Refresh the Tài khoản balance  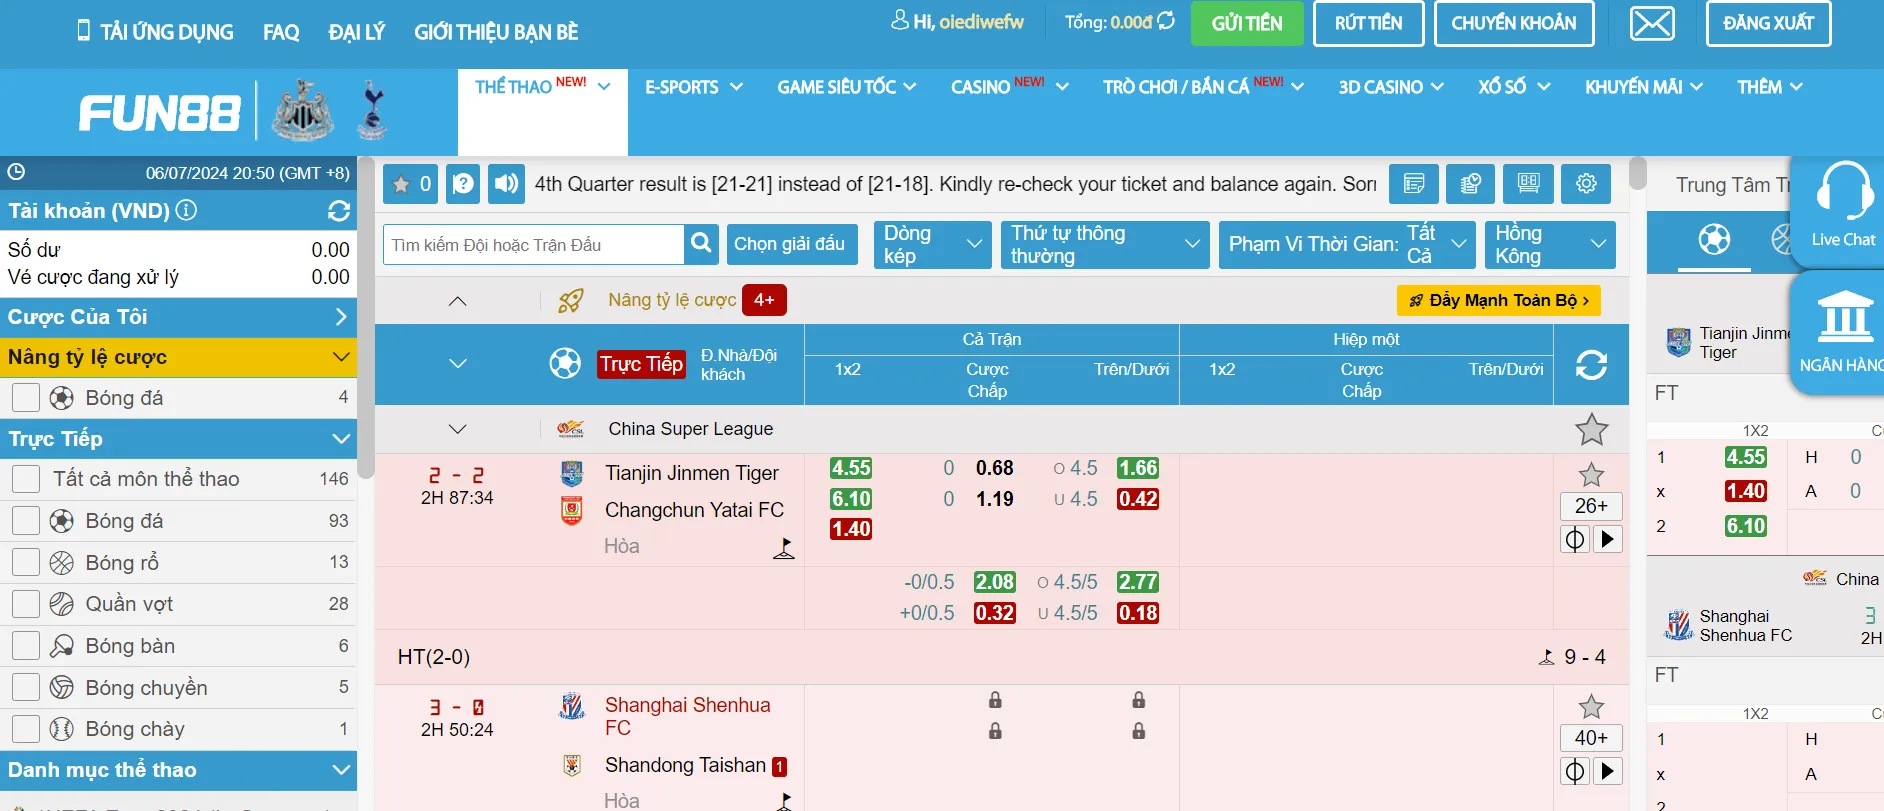[339, 211]
